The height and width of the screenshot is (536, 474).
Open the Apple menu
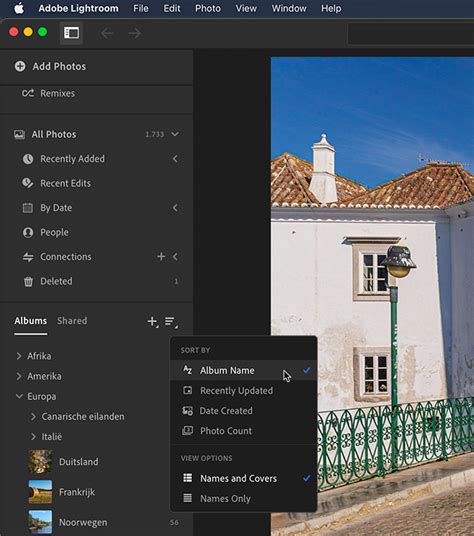[x=19, y=8]
